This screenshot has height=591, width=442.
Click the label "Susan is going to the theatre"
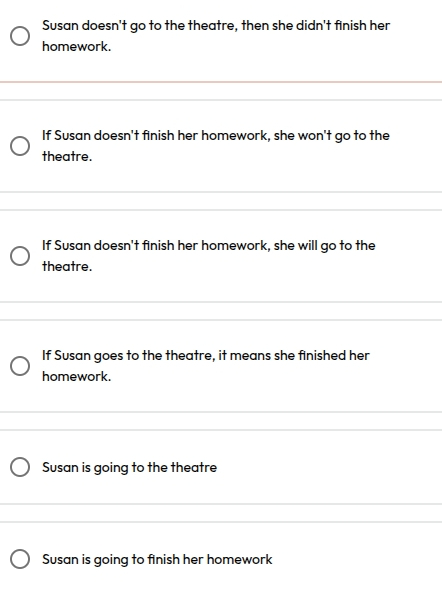click(129, 467)
